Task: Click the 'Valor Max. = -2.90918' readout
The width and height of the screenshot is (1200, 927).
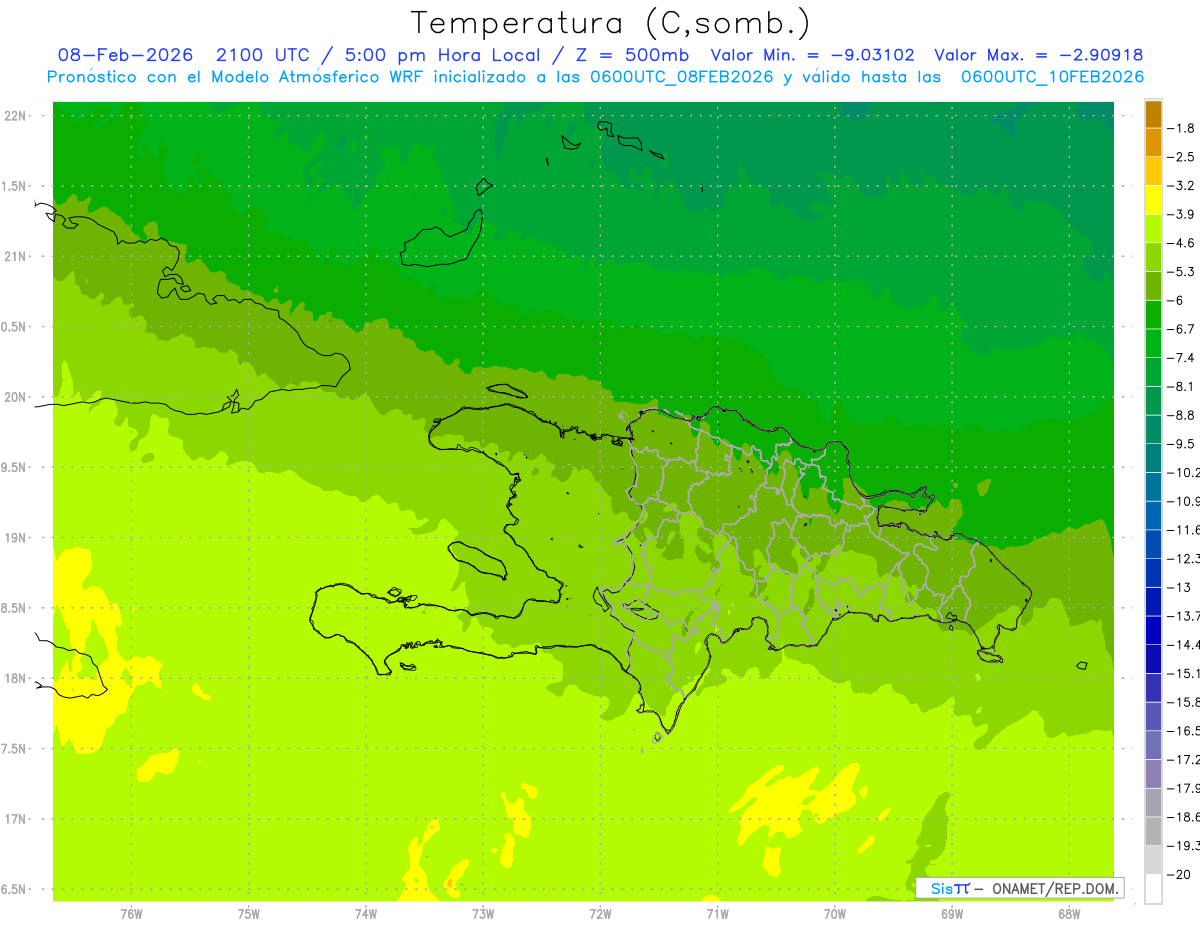Action: tap(1039, 55)
